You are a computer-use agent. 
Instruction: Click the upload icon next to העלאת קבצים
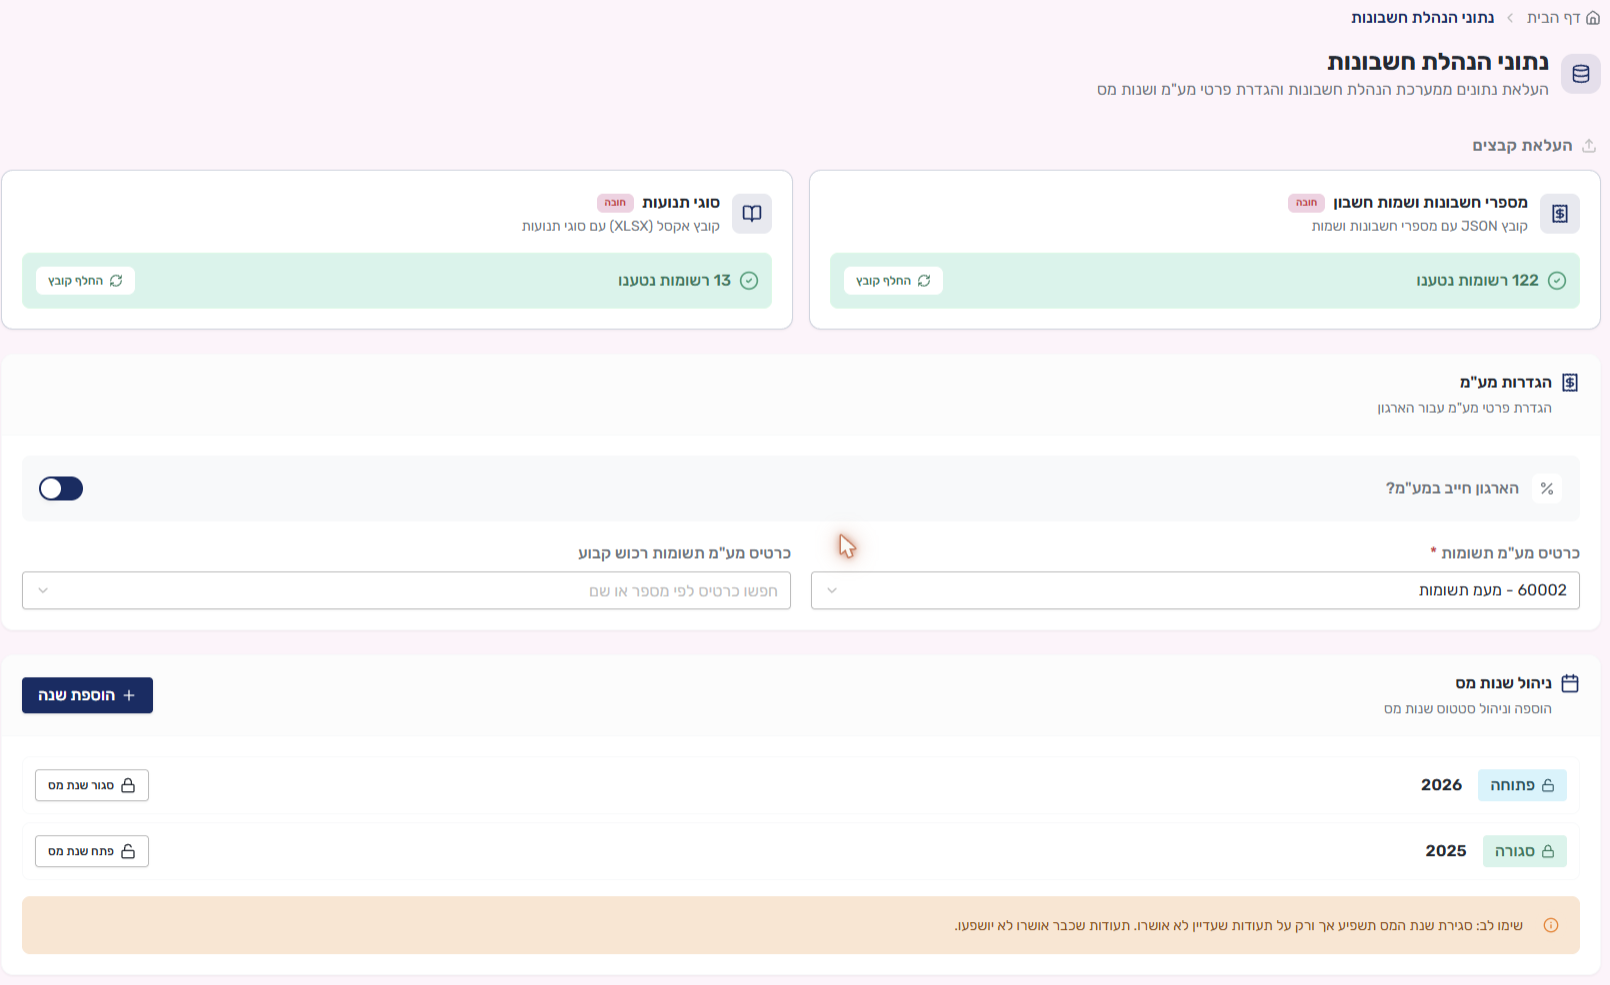1589,146
